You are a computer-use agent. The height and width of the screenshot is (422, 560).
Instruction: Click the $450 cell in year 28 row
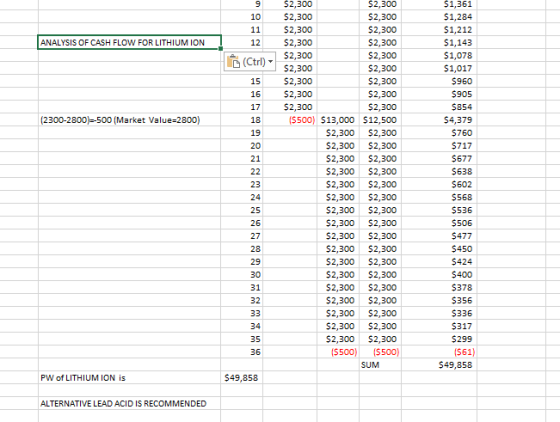[439, 249]
